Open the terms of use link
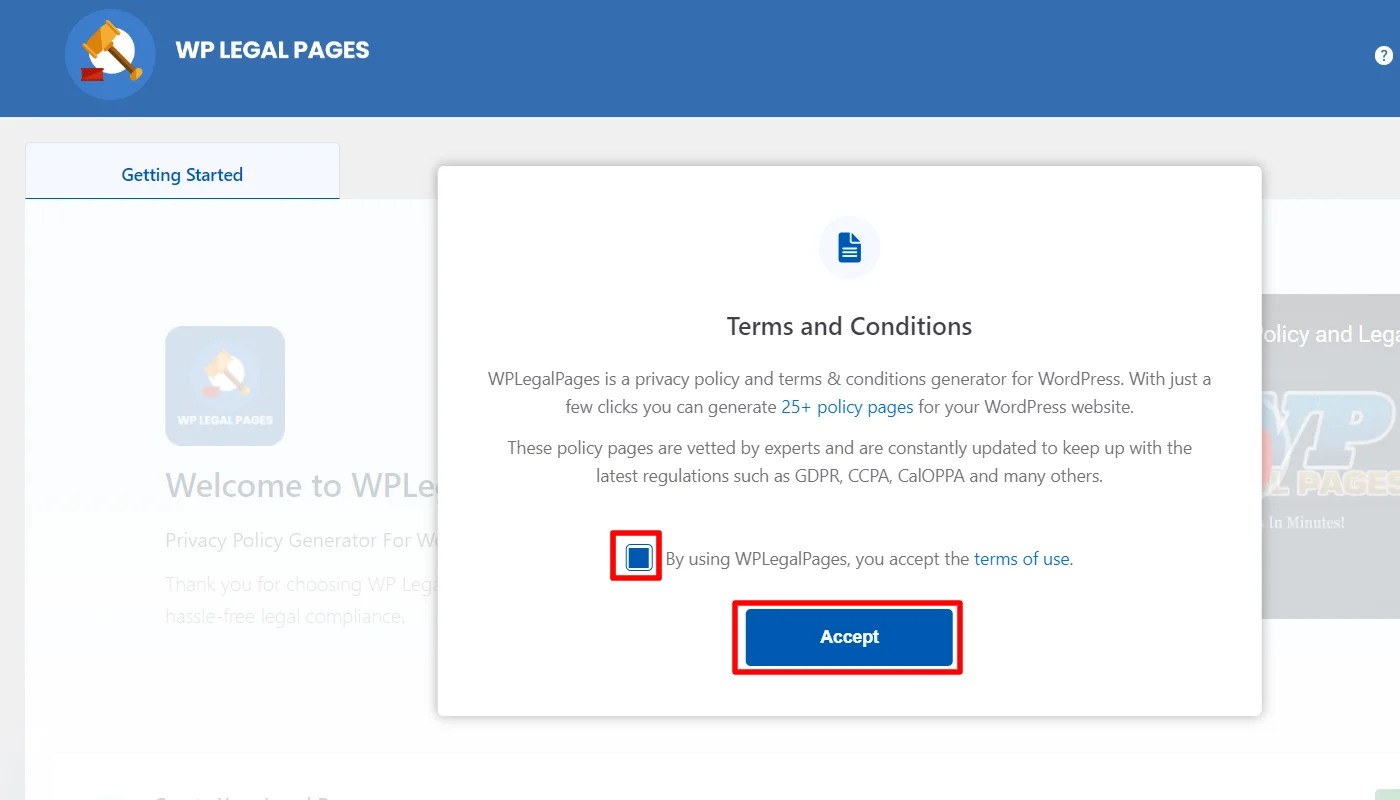 (x=1020, y=558)
